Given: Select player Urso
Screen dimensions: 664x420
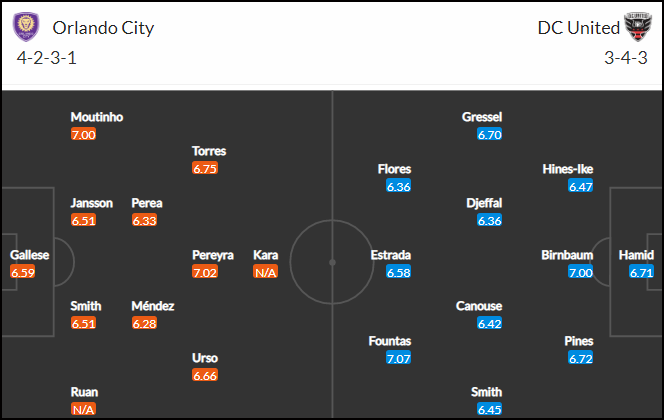Looking at the screenshot, I should [205, 358].
